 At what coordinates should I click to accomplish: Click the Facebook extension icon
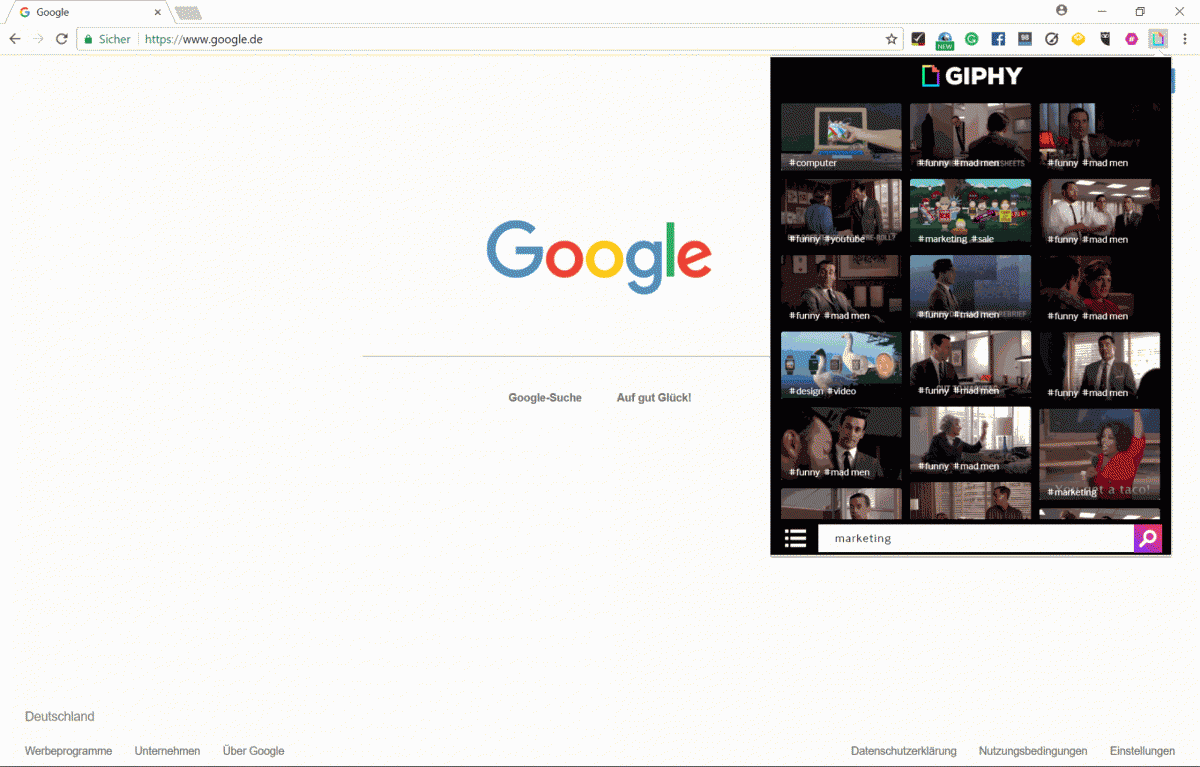998,39
